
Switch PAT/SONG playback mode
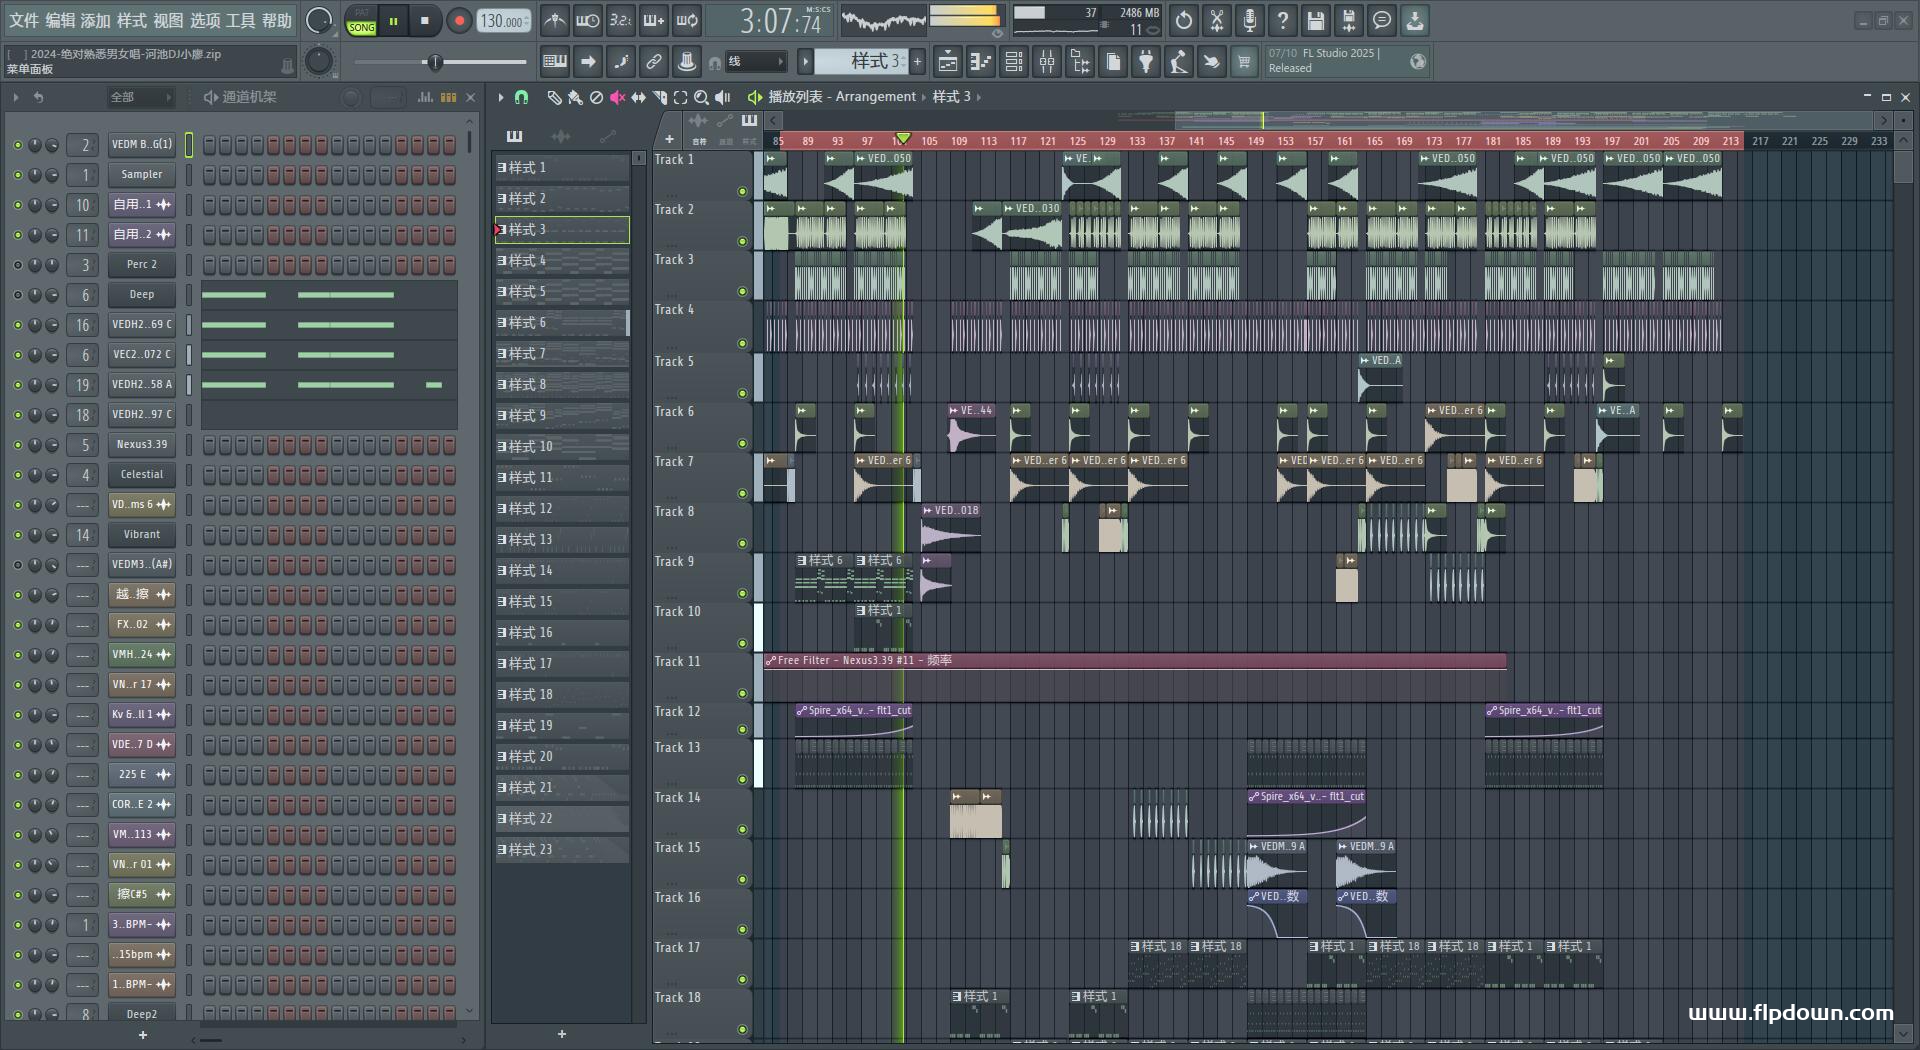click(361, 21)
